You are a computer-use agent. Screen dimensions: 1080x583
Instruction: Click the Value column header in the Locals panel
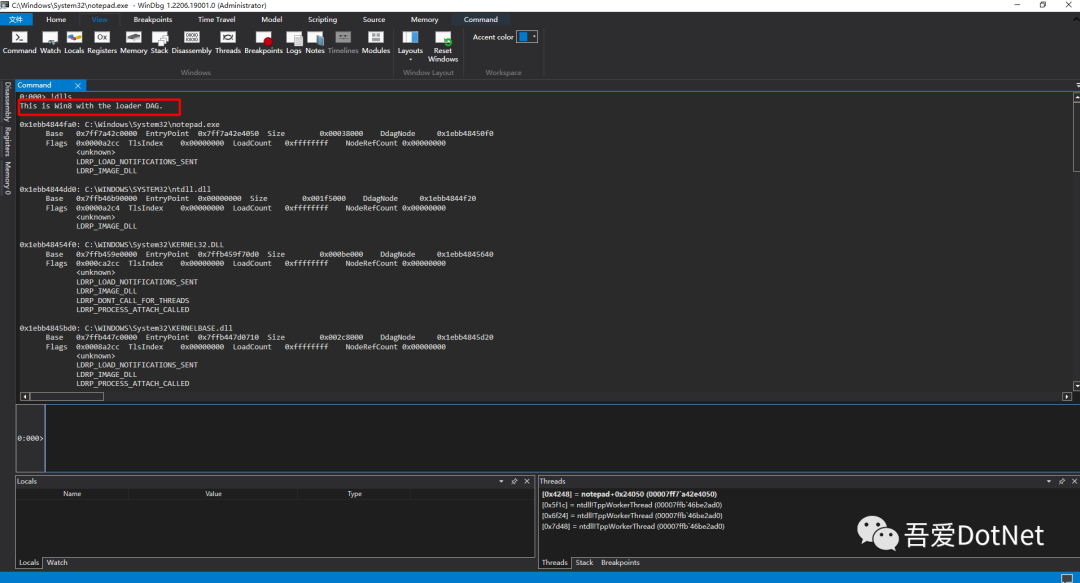pyautogui.click(x=214, y=494)
